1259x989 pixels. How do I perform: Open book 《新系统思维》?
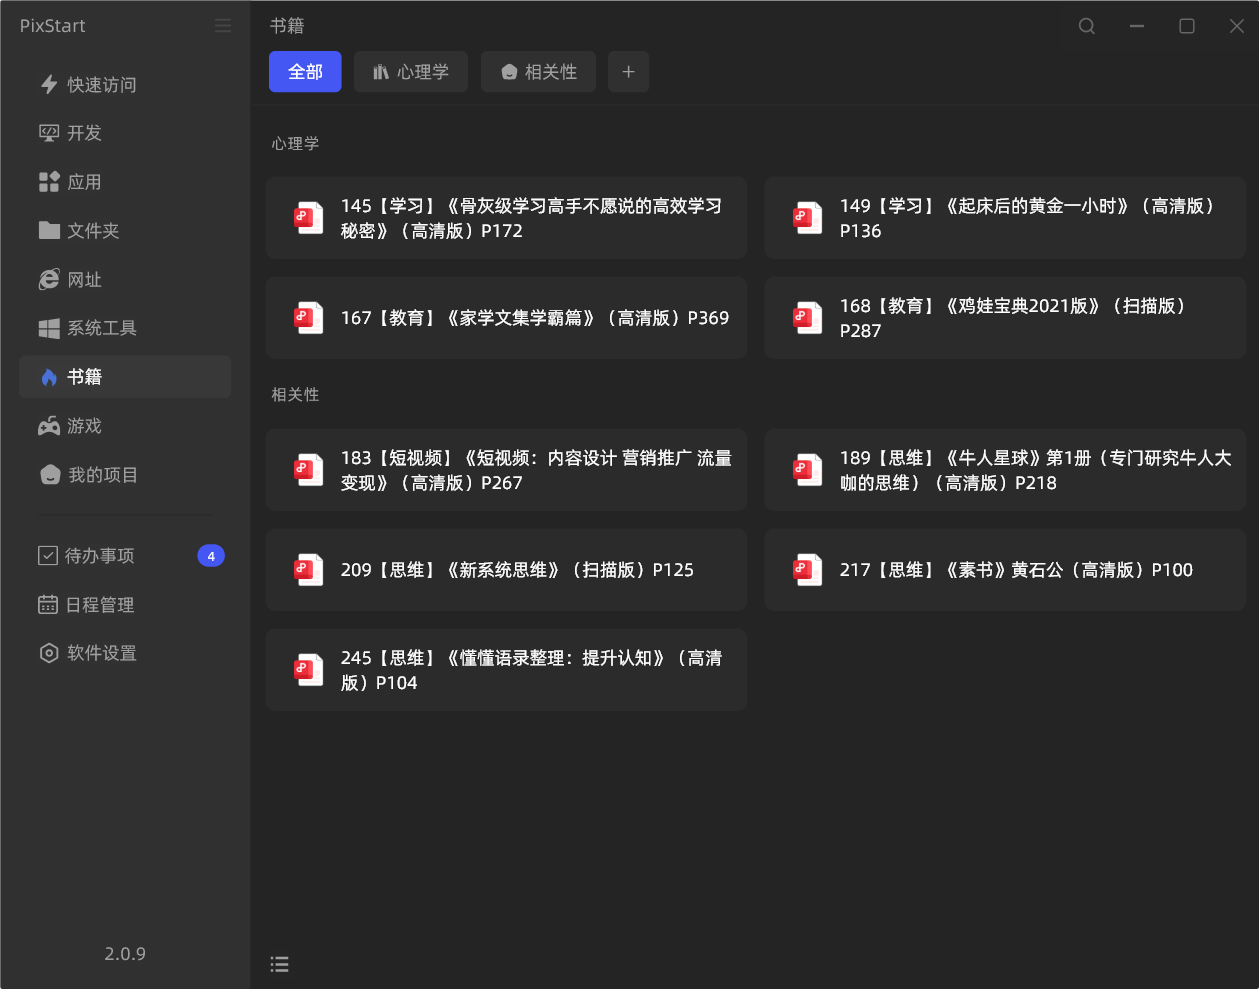coord(506,570)
